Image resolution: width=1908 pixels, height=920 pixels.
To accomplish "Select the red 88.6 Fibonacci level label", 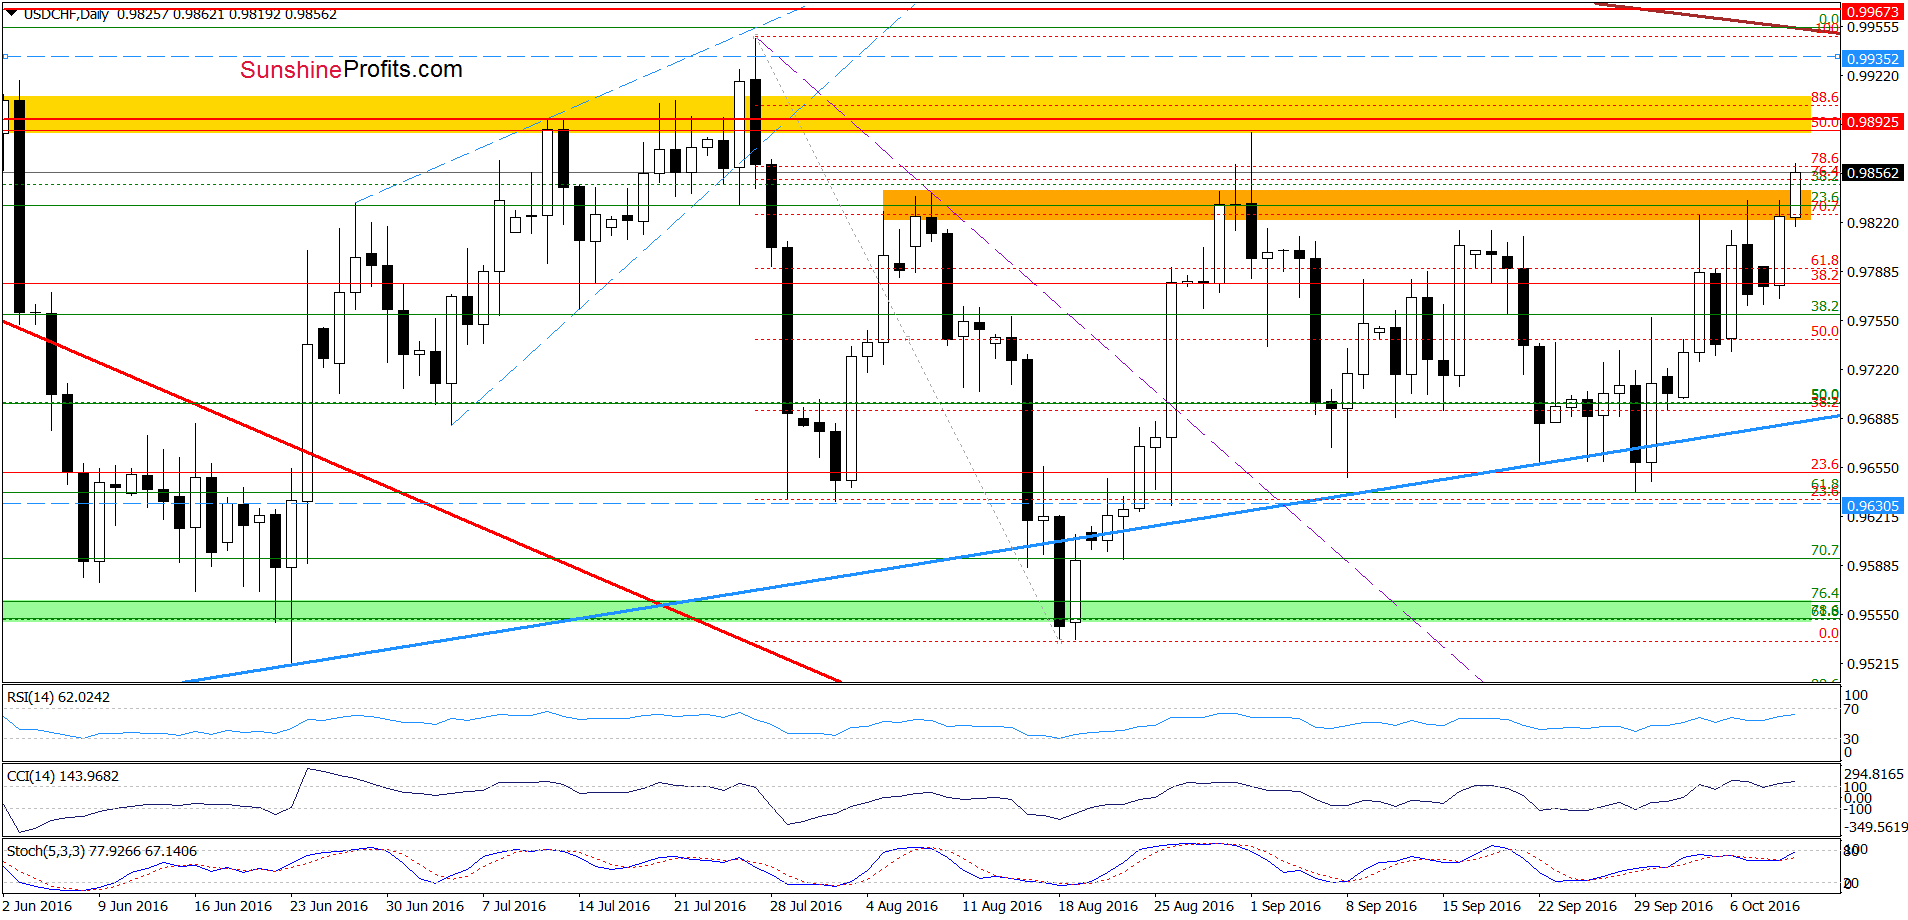I will click(1825, 97).
